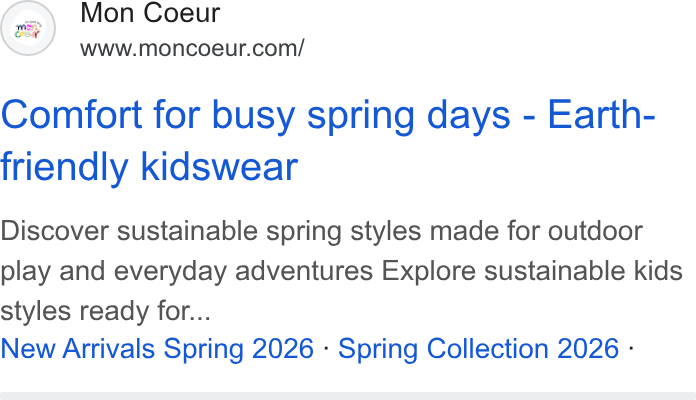
Task: Click the "play and everyday adventures" description text
Action: [186, 271]
